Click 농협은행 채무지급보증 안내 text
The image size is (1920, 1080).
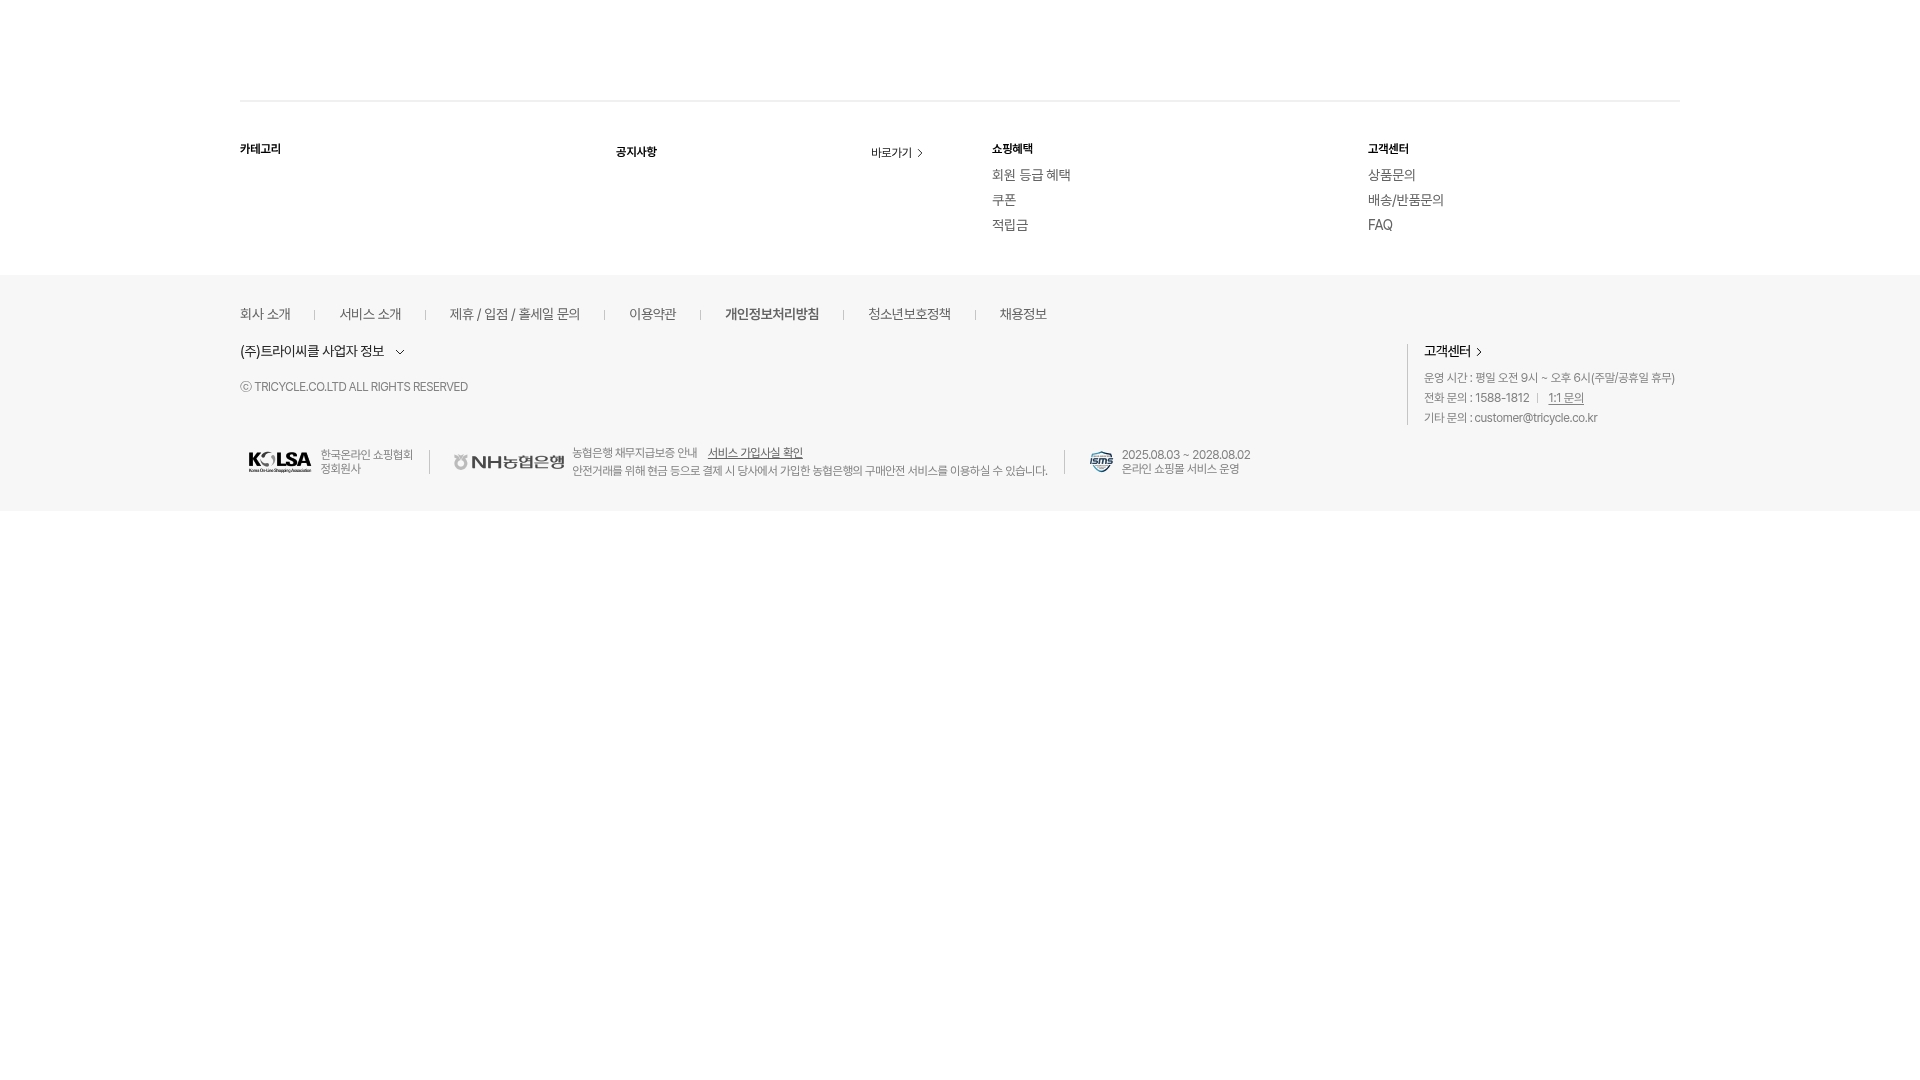coord(635,453)
